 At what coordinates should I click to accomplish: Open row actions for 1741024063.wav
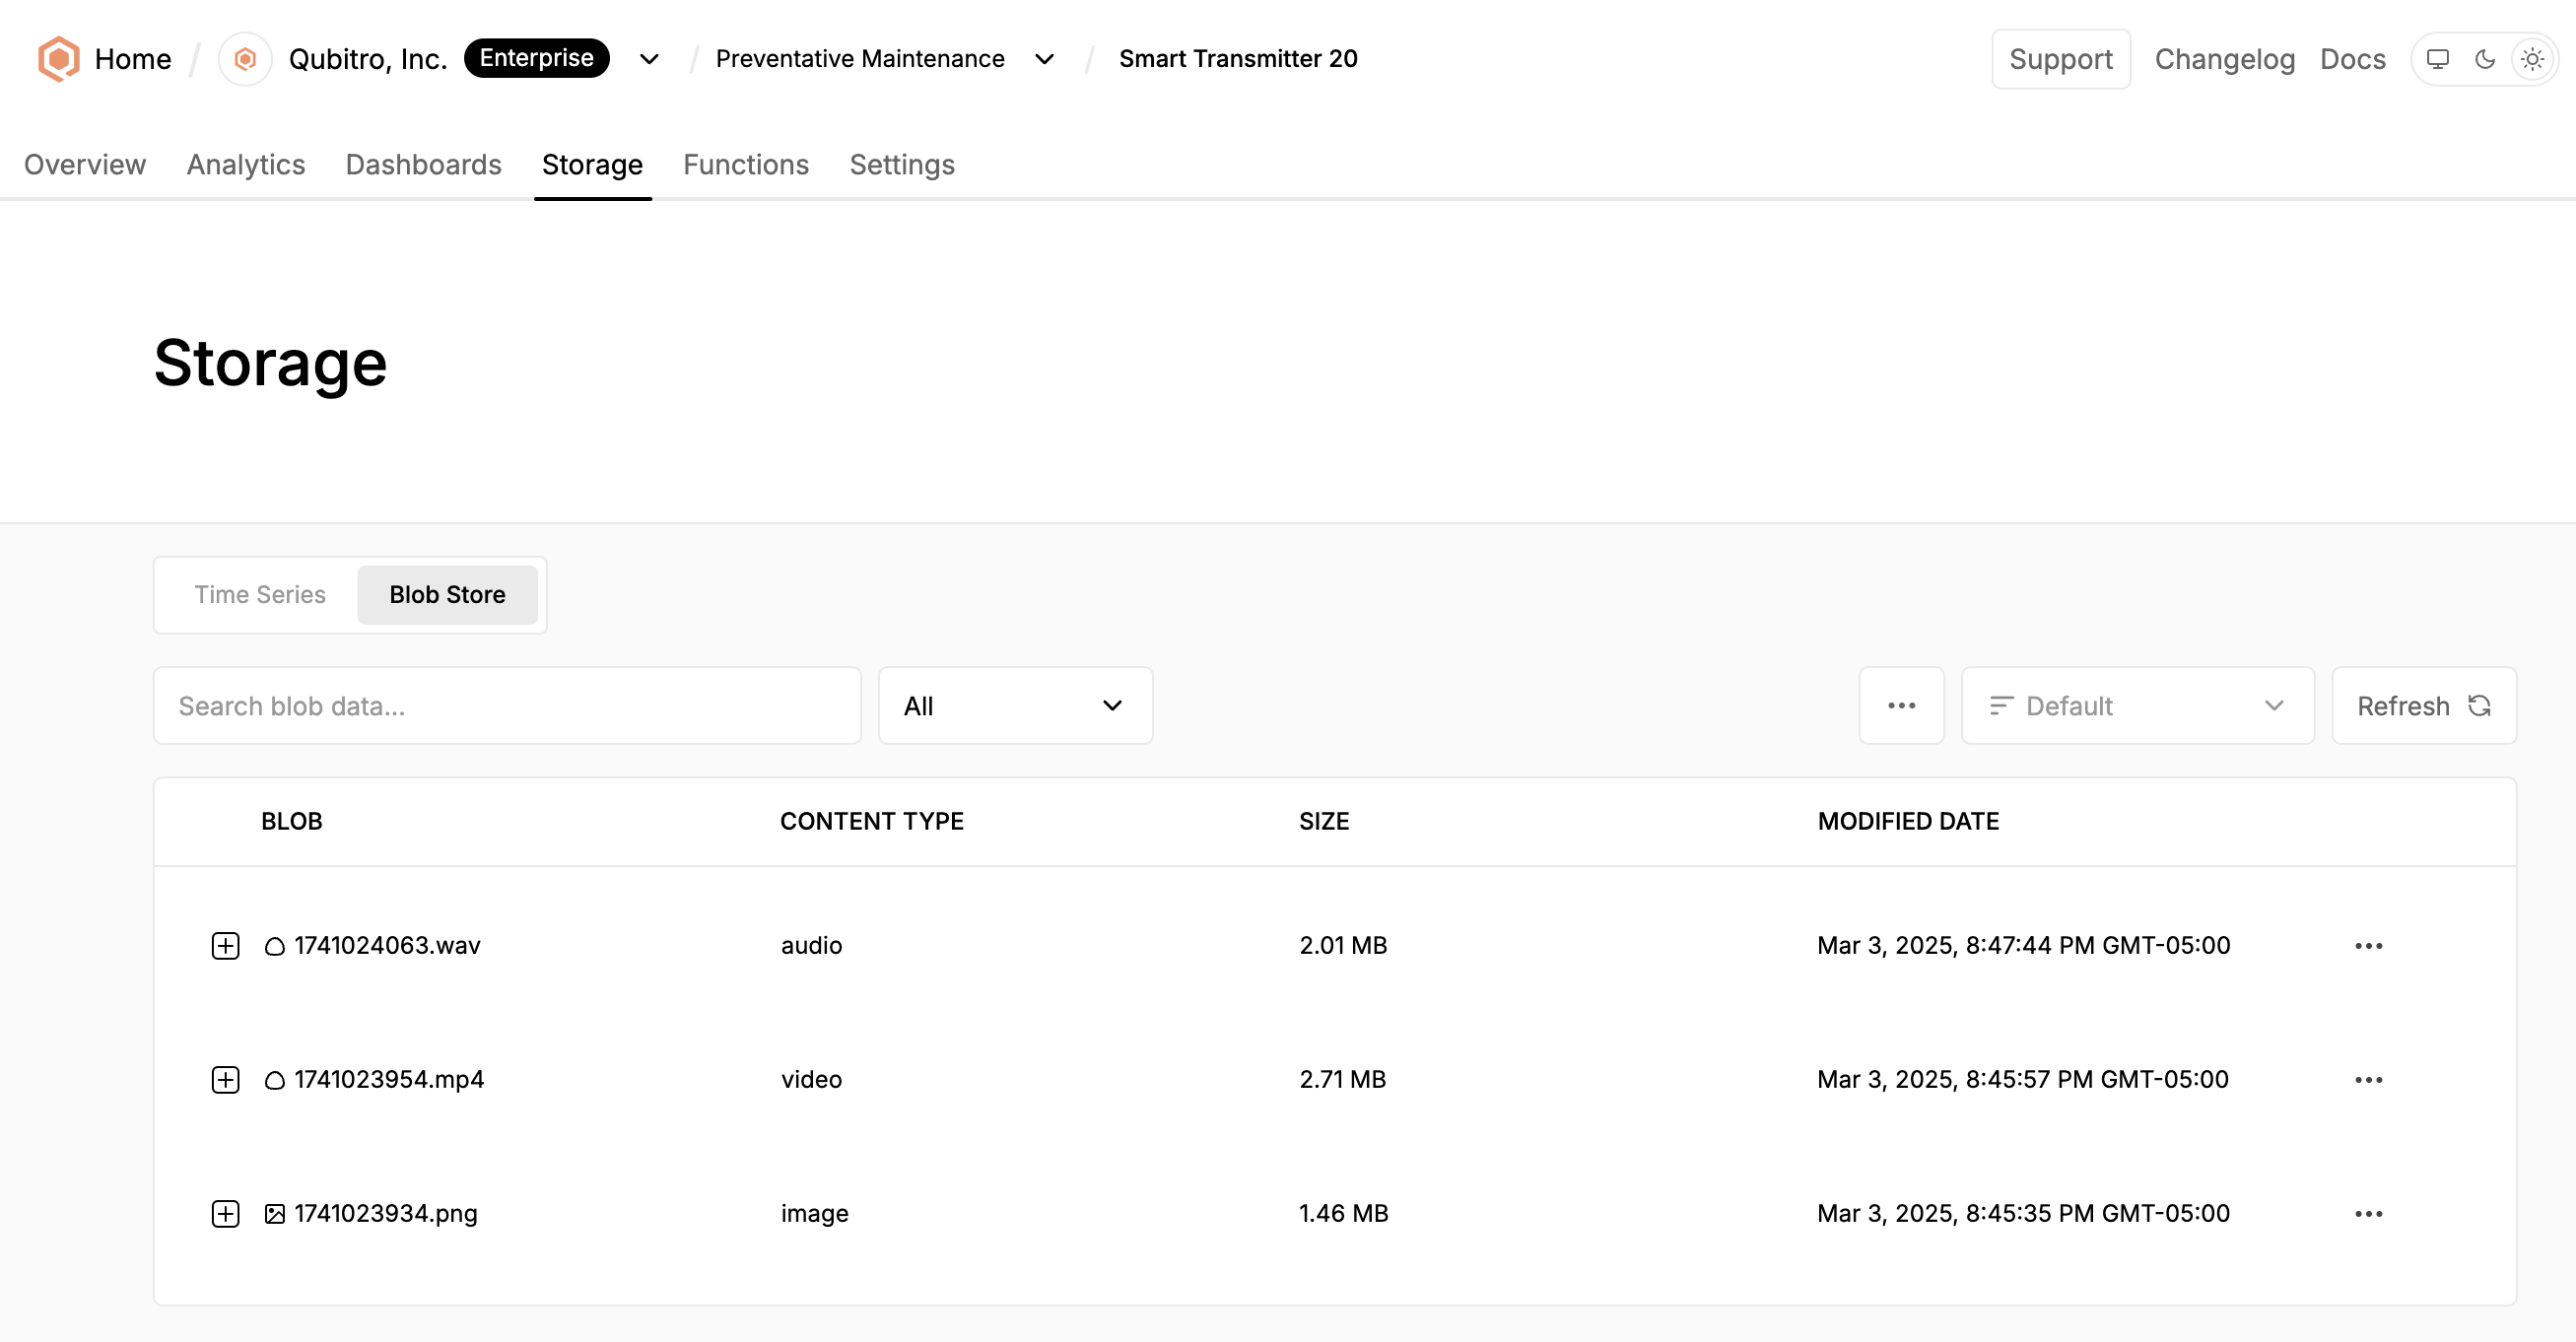[x=2368, y=945]
